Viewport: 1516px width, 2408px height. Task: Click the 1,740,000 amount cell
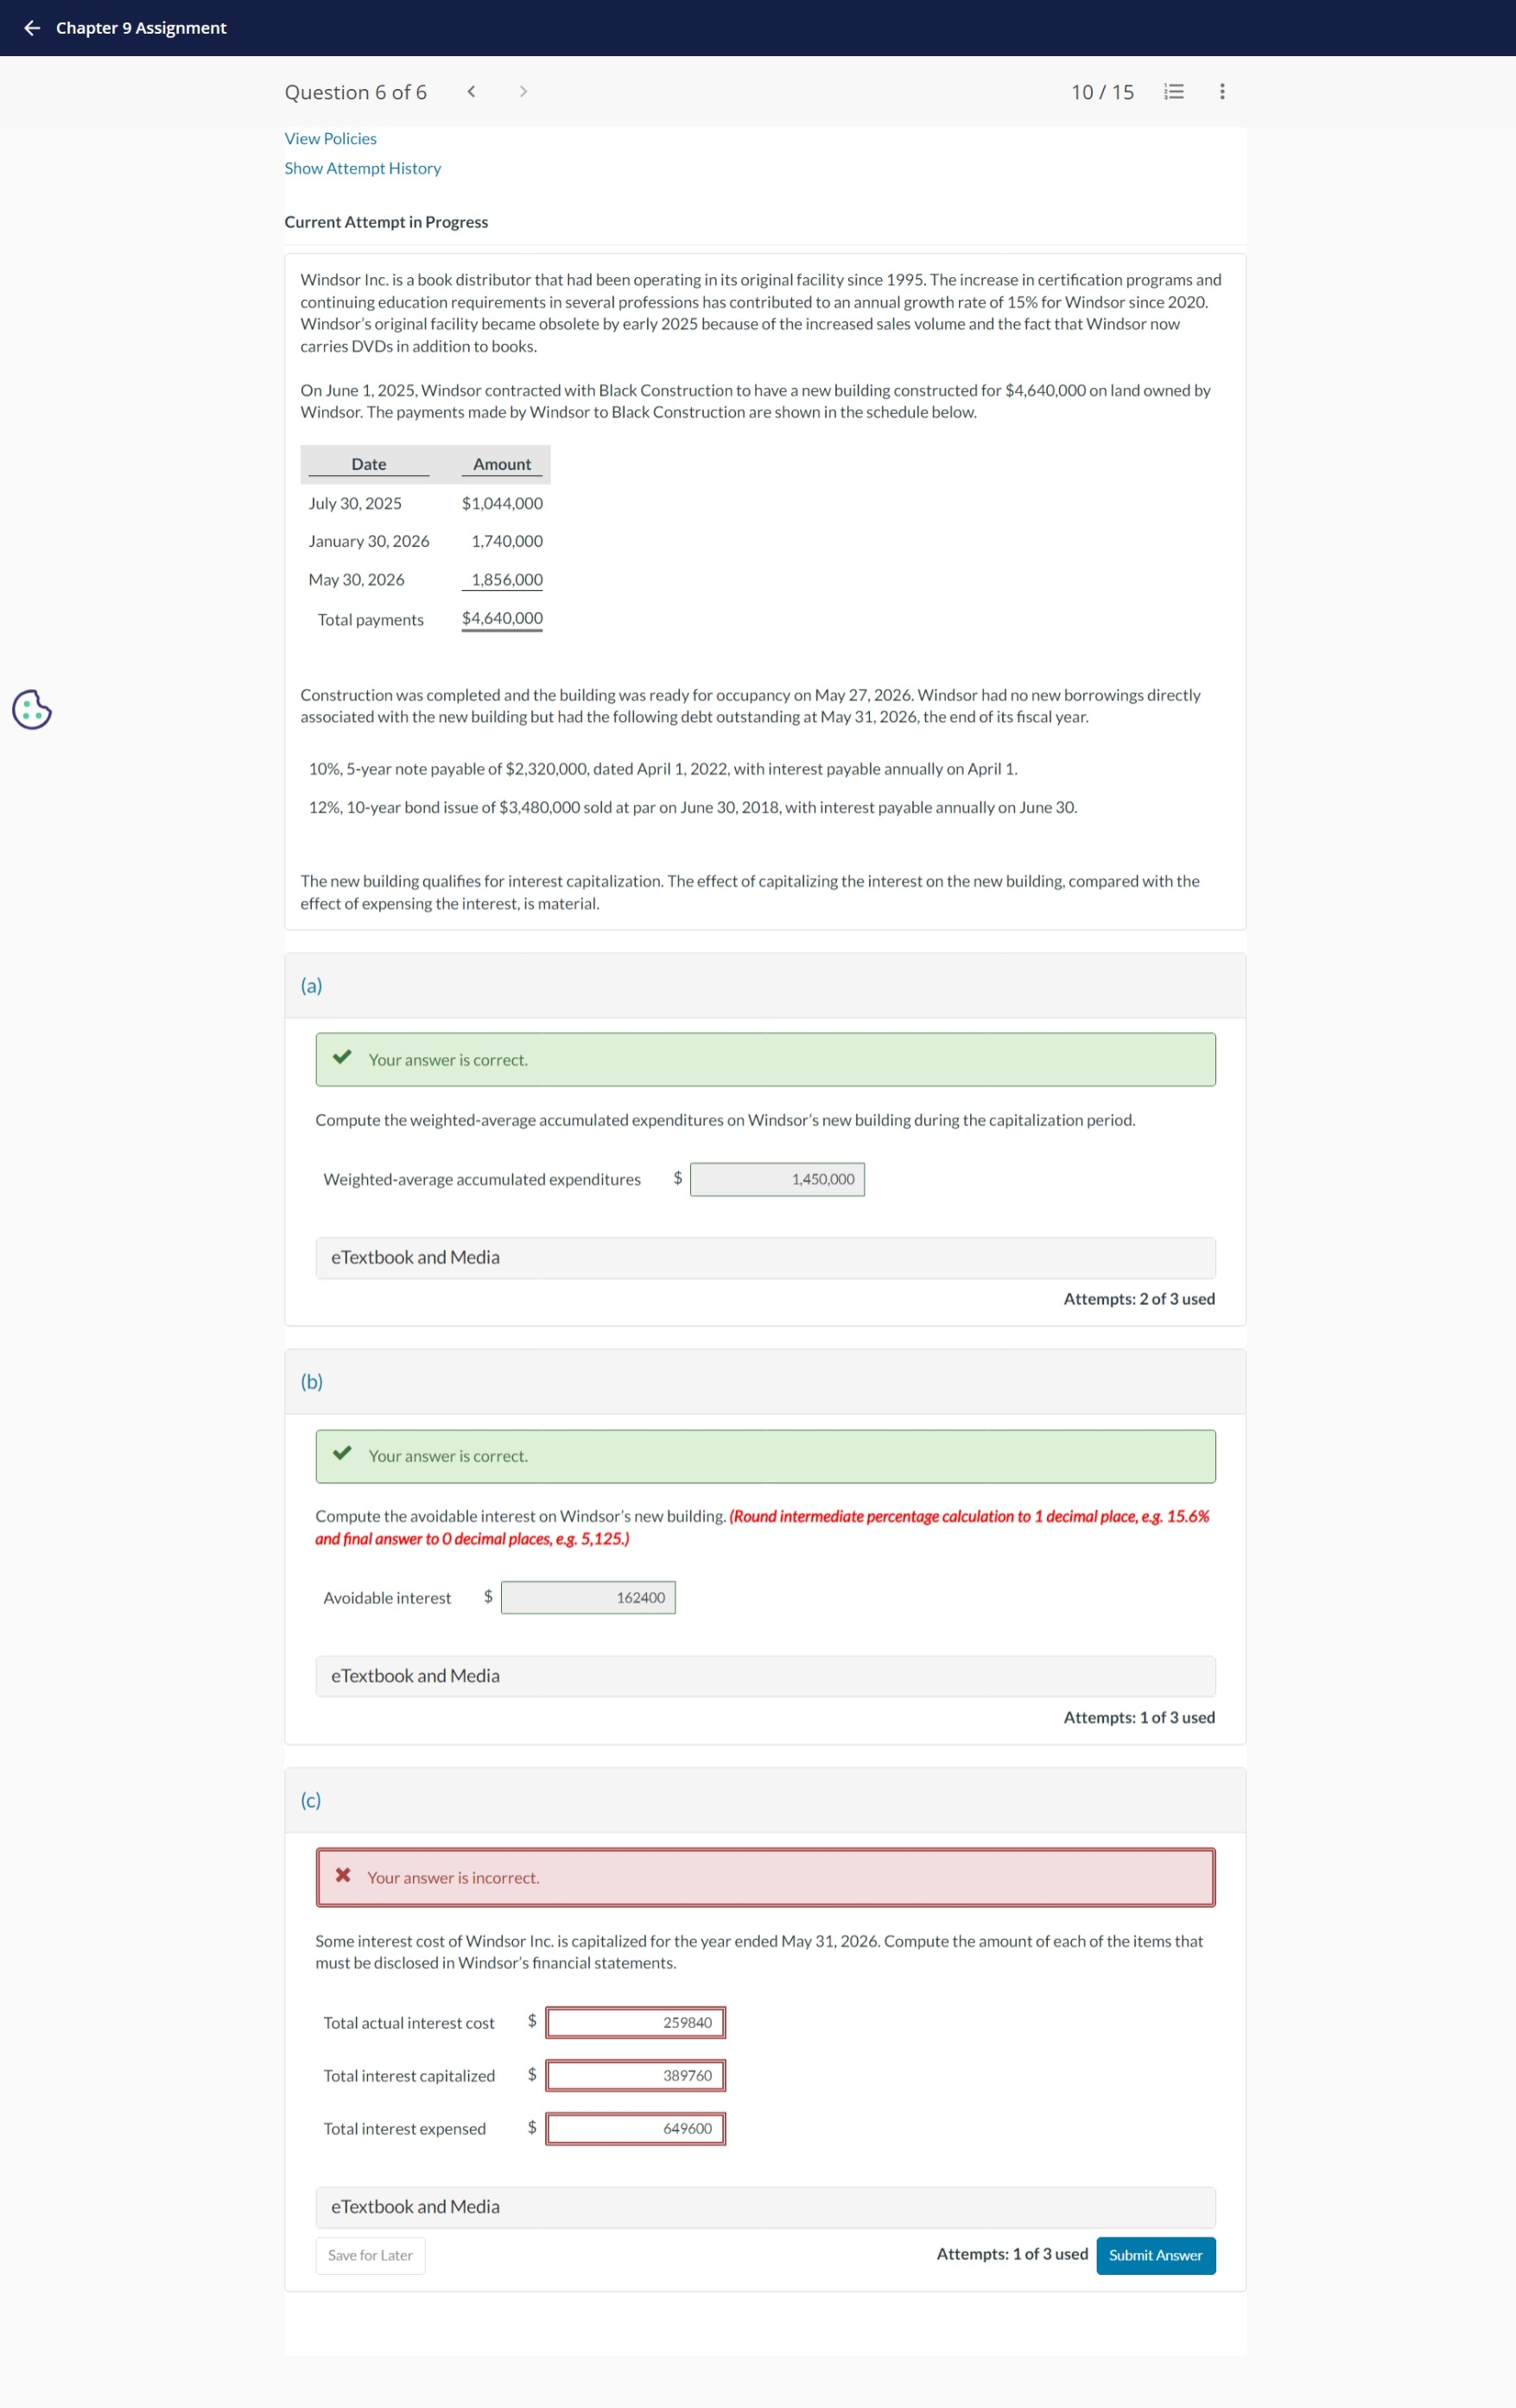(x=507, y=541)
